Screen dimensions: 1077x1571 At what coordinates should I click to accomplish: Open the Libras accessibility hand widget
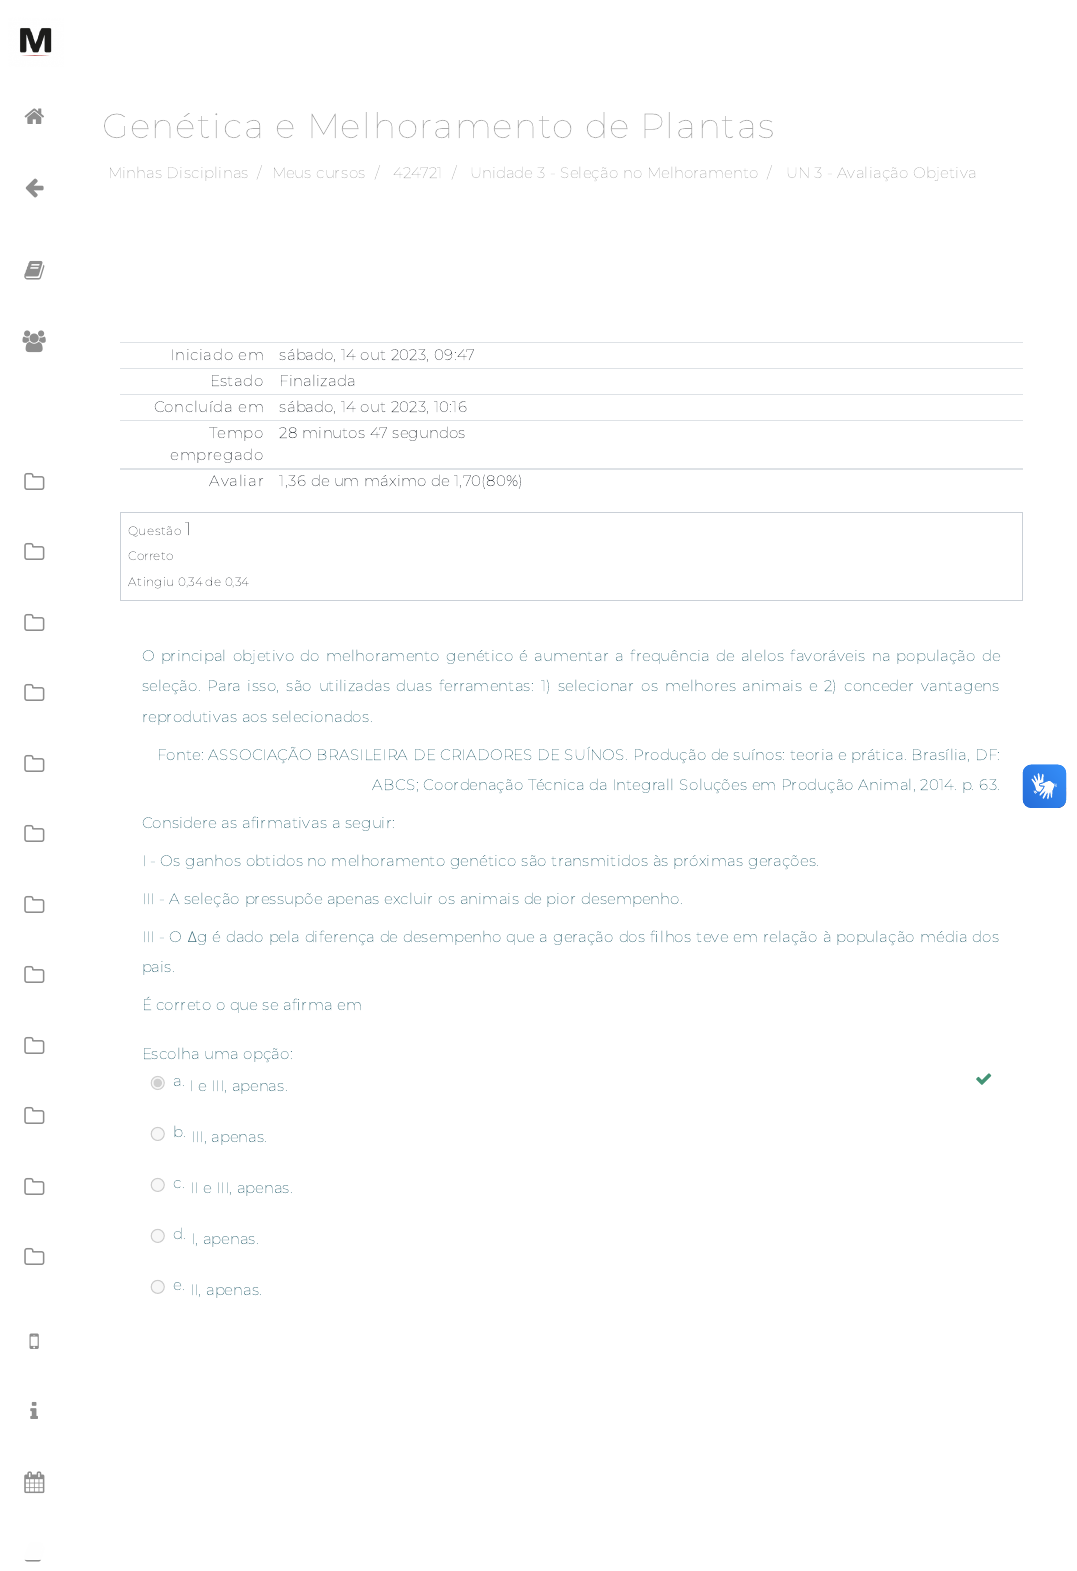(1043, 786)
